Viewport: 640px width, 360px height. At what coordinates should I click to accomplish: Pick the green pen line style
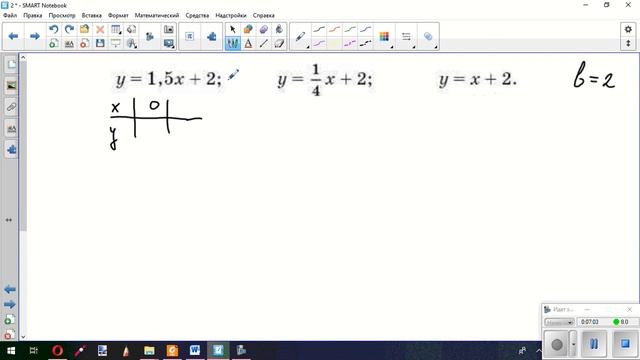[x=350, y=29]
